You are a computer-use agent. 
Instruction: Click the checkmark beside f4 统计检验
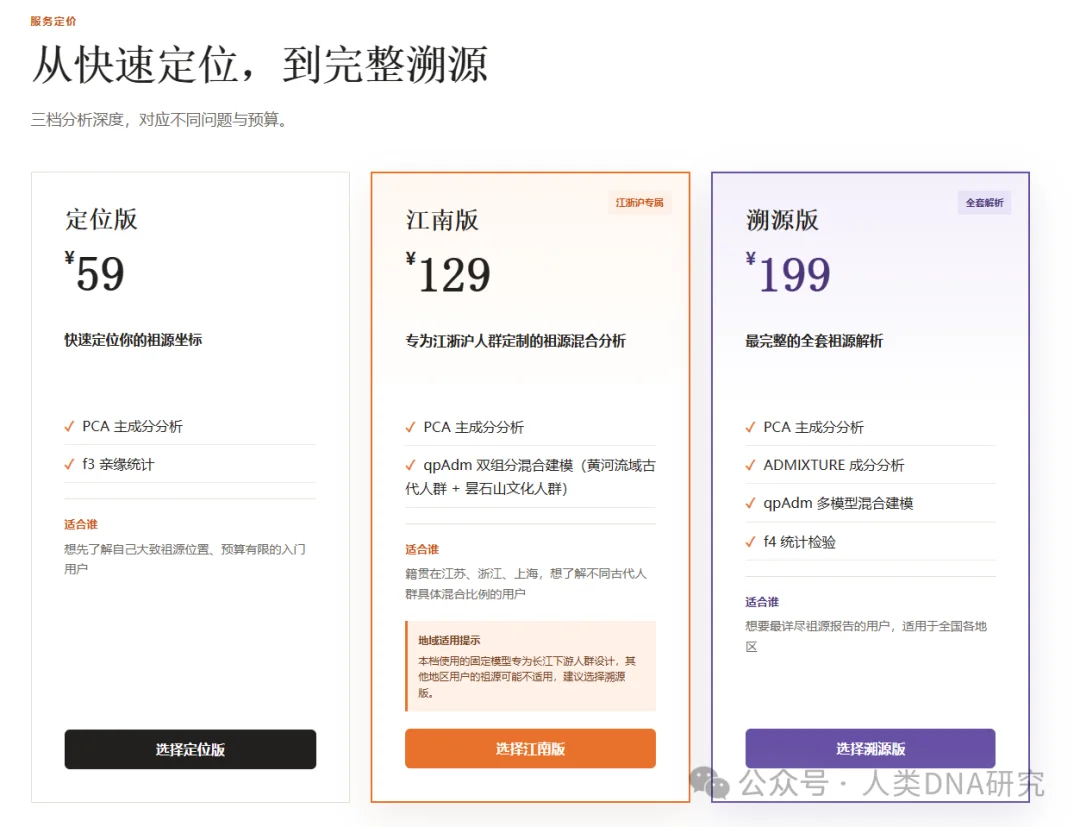coord(751,543)
